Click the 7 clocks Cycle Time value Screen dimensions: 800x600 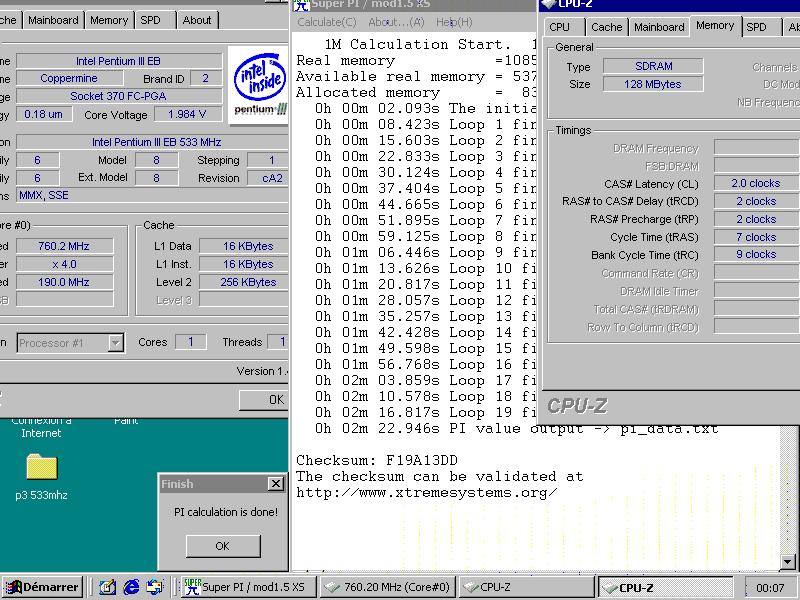[756, 237]
